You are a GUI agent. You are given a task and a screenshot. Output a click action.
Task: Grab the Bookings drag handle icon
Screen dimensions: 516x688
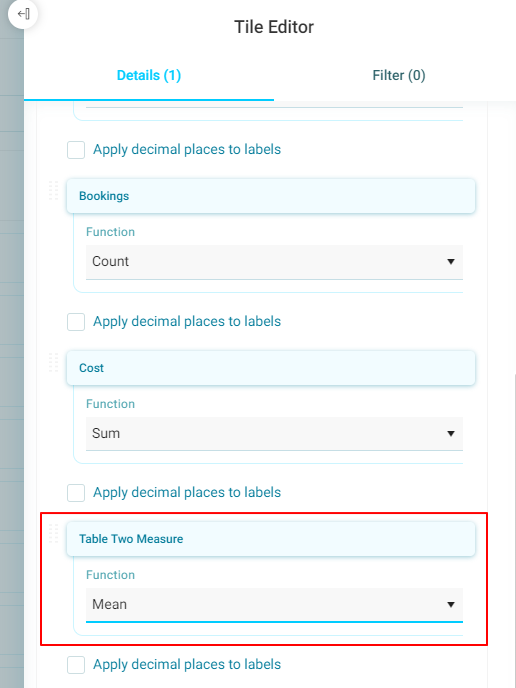[x=54, y=190]
